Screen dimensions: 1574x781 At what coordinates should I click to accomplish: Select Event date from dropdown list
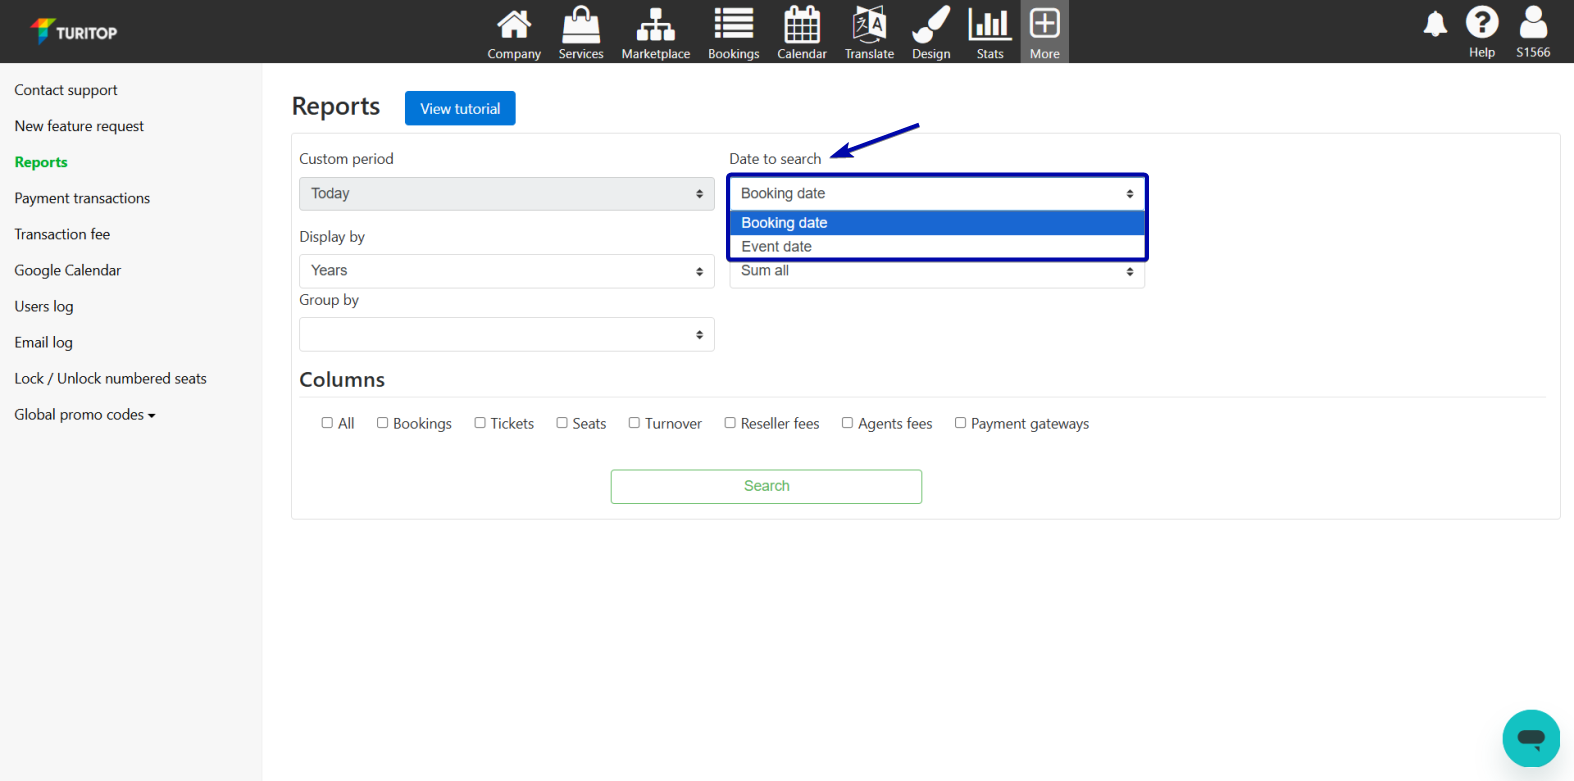(x=777, y=247)
